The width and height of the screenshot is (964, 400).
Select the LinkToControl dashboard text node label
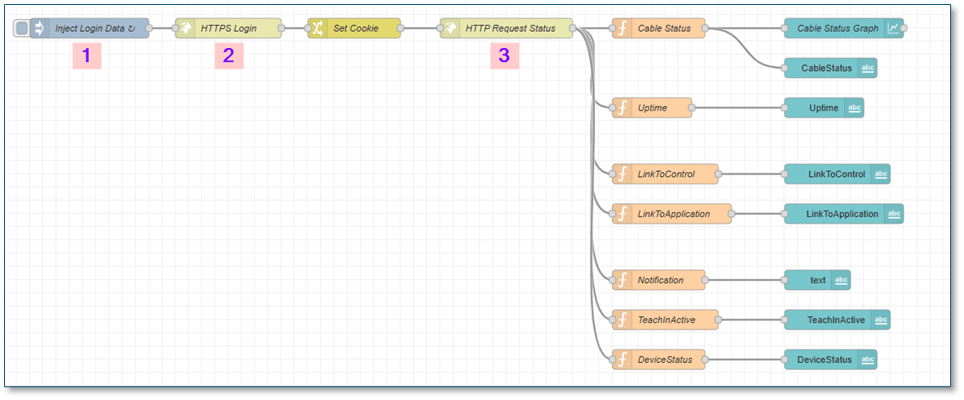click(x=837, y=175)
